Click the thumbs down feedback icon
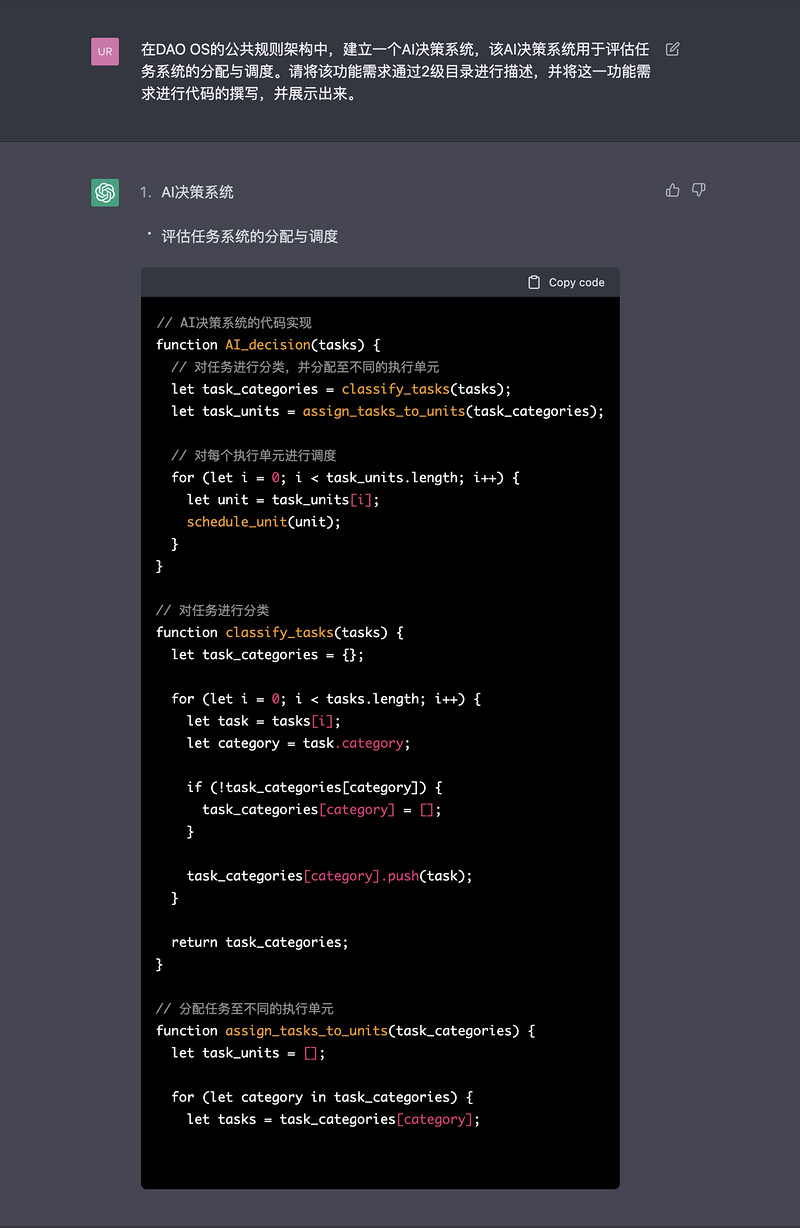The height and width of the screenshot is (1228, 800). click(x=699, y=190)
